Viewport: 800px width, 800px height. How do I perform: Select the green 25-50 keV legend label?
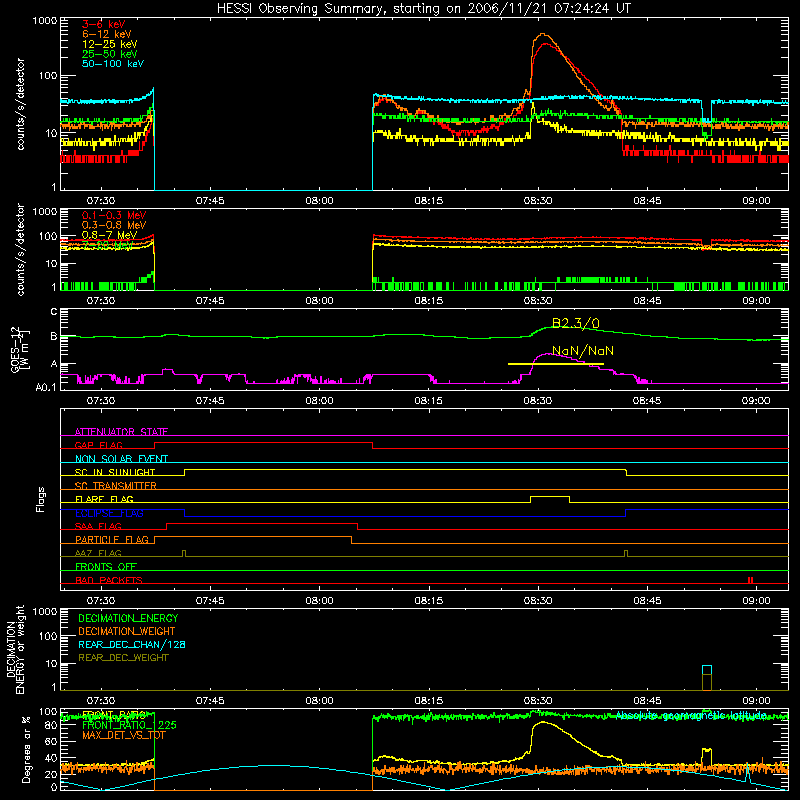(110, 54)
